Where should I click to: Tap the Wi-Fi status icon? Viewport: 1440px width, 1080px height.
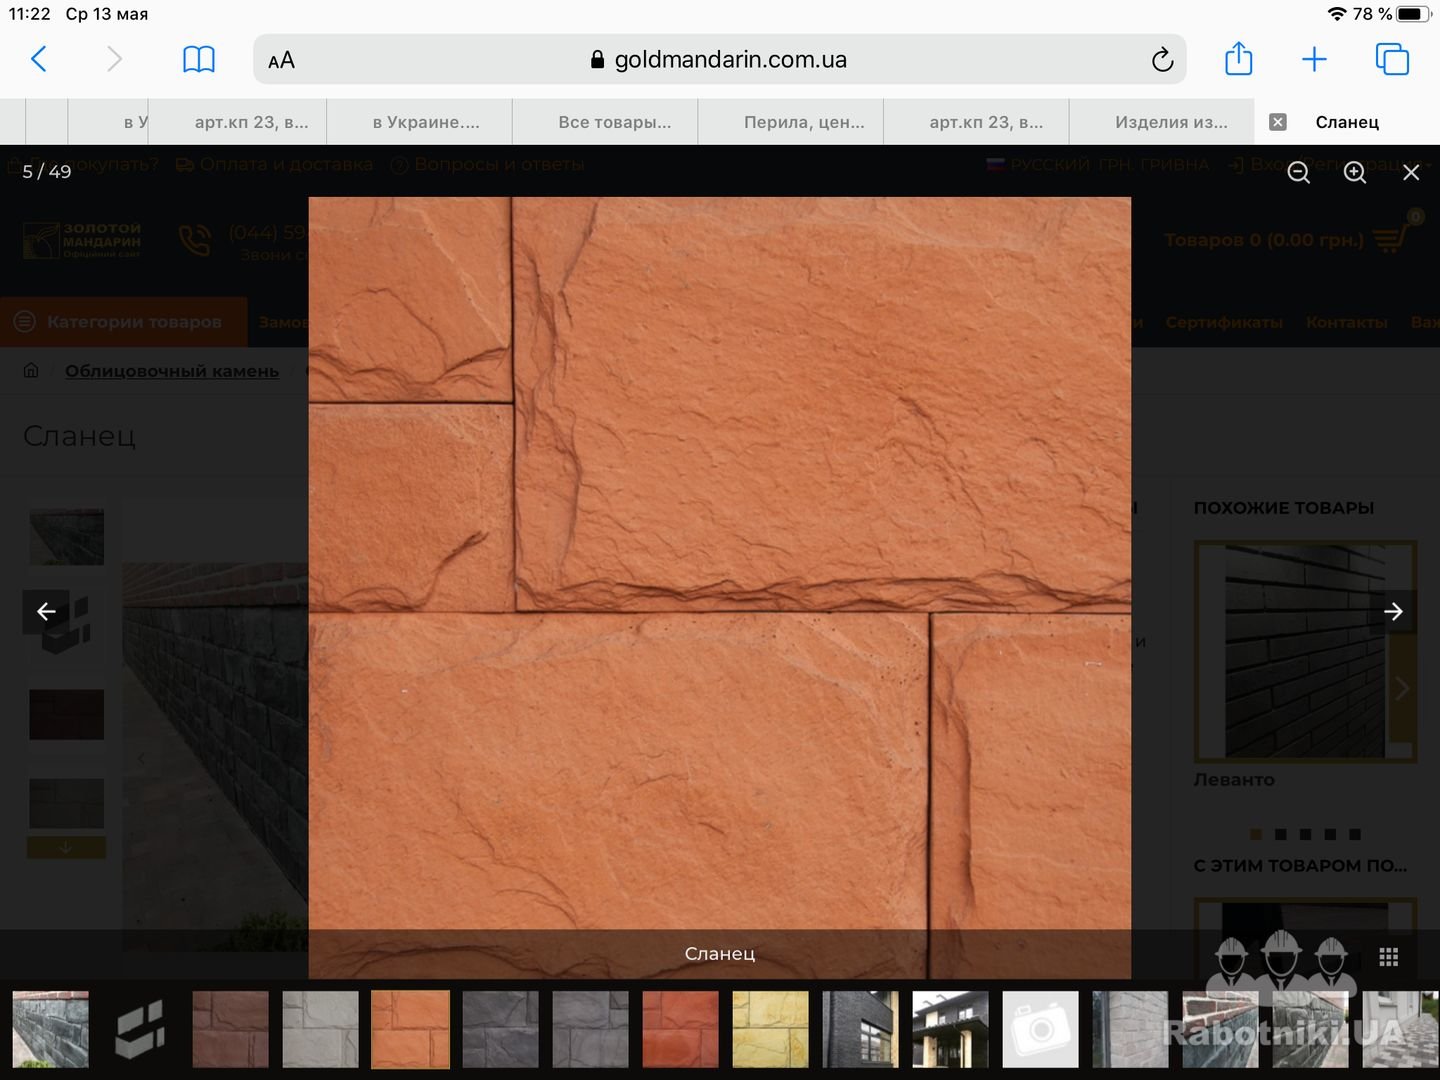(x=1337, y=14)
